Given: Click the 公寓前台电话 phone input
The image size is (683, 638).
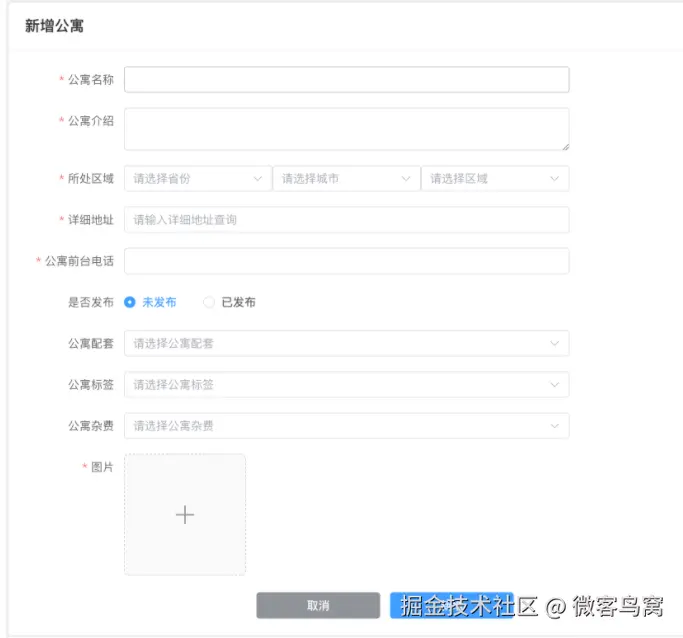Looking at the screenshot, I should pos(346,261).
